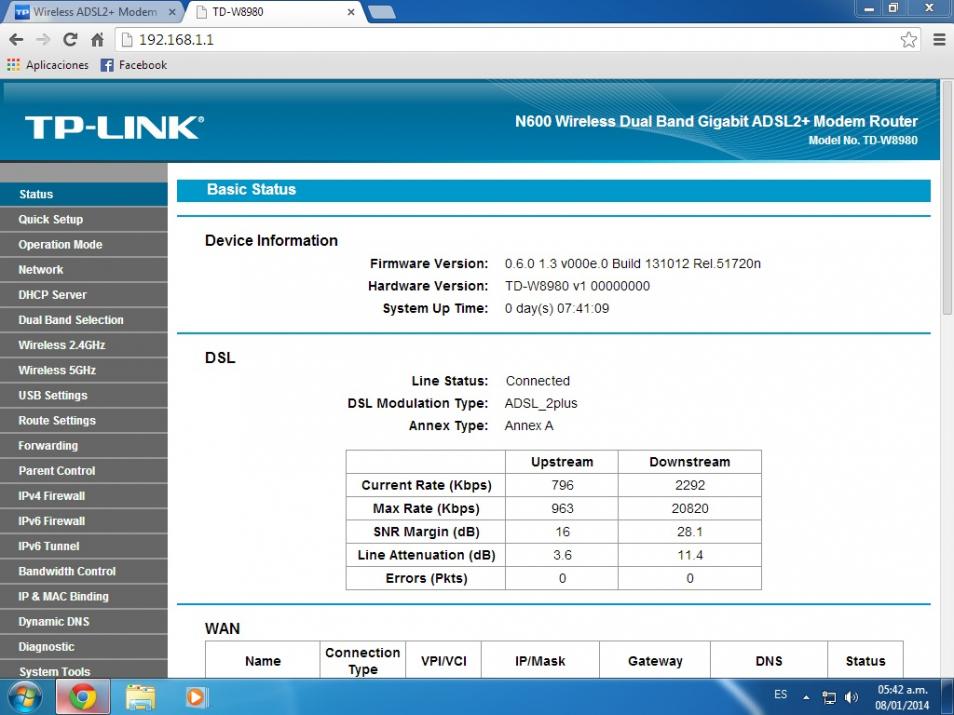Open File Explorer from the taskbar
954x715 pixels.
(141, 696)
